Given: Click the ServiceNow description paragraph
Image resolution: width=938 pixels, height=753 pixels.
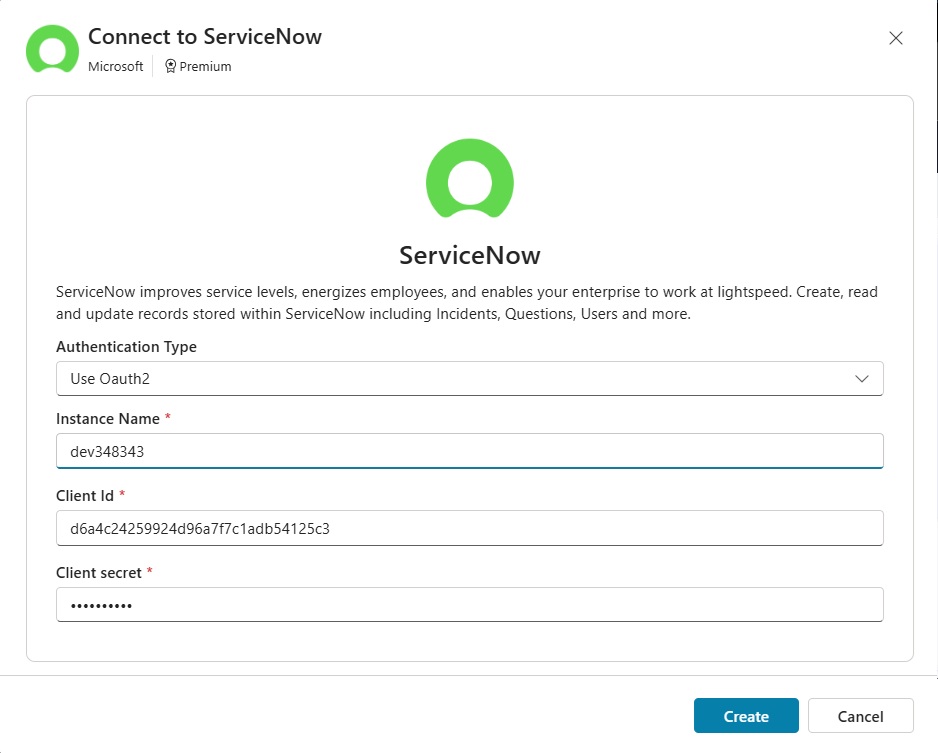Looking at the screenshot, I should point(467,303).
